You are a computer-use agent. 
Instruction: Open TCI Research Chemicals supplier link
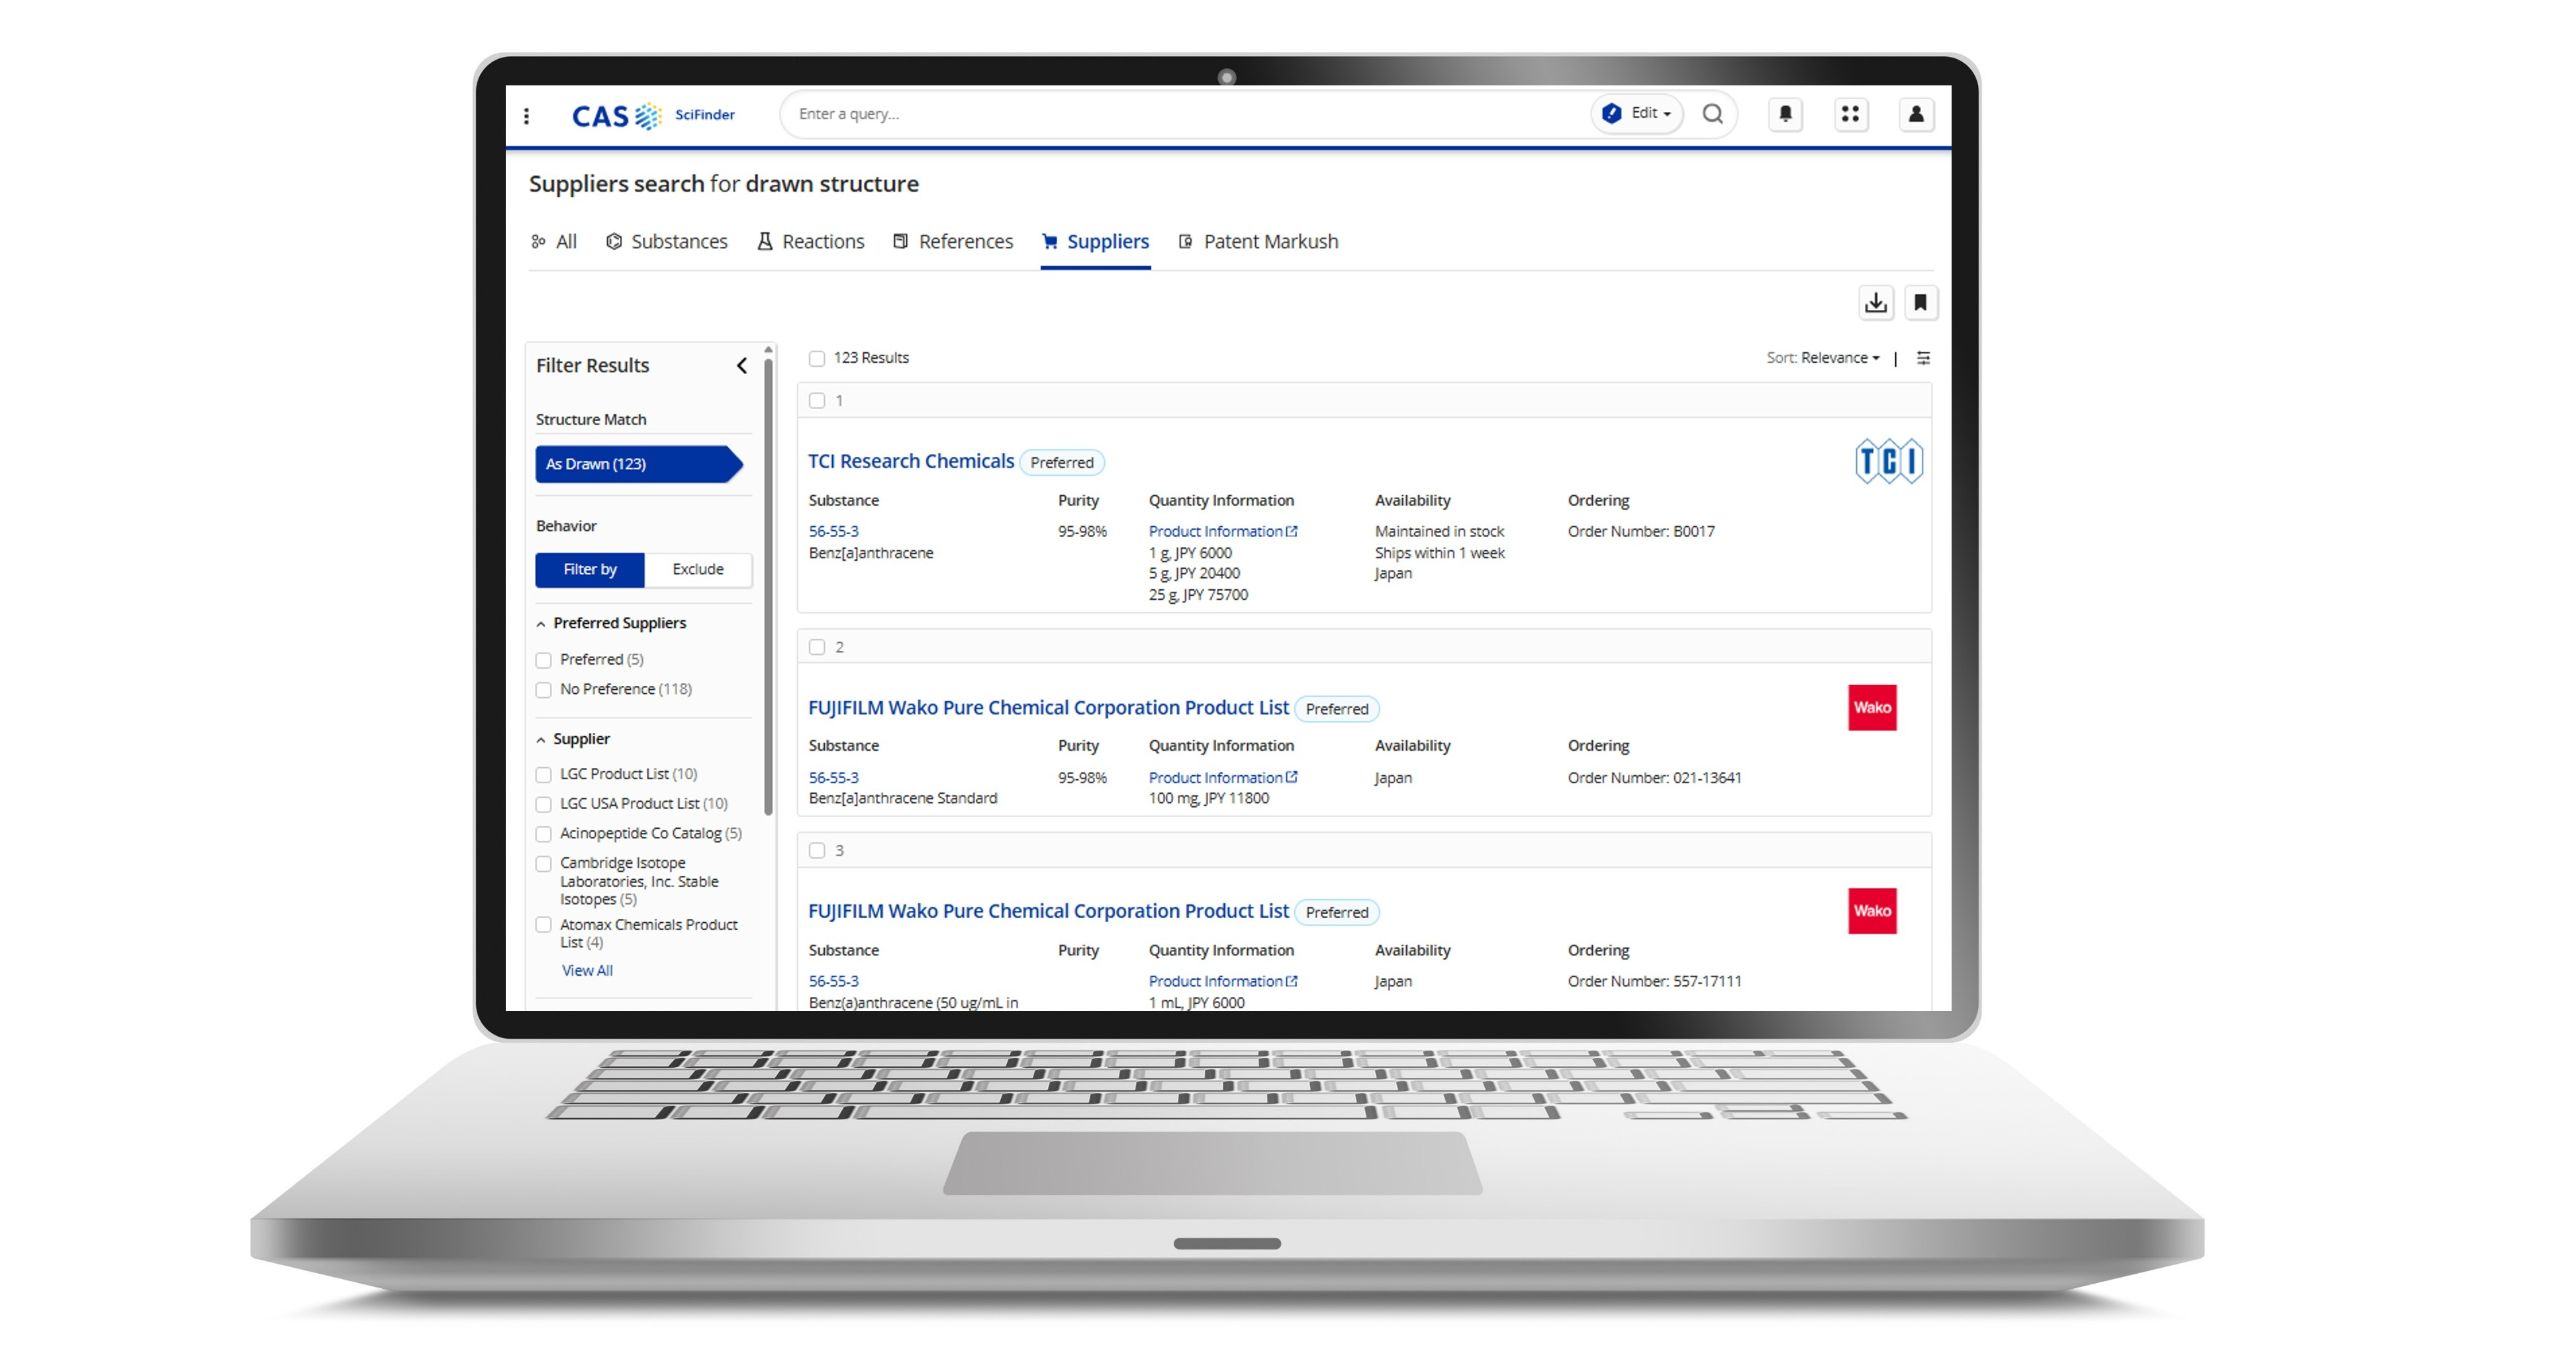pos(910,461)
